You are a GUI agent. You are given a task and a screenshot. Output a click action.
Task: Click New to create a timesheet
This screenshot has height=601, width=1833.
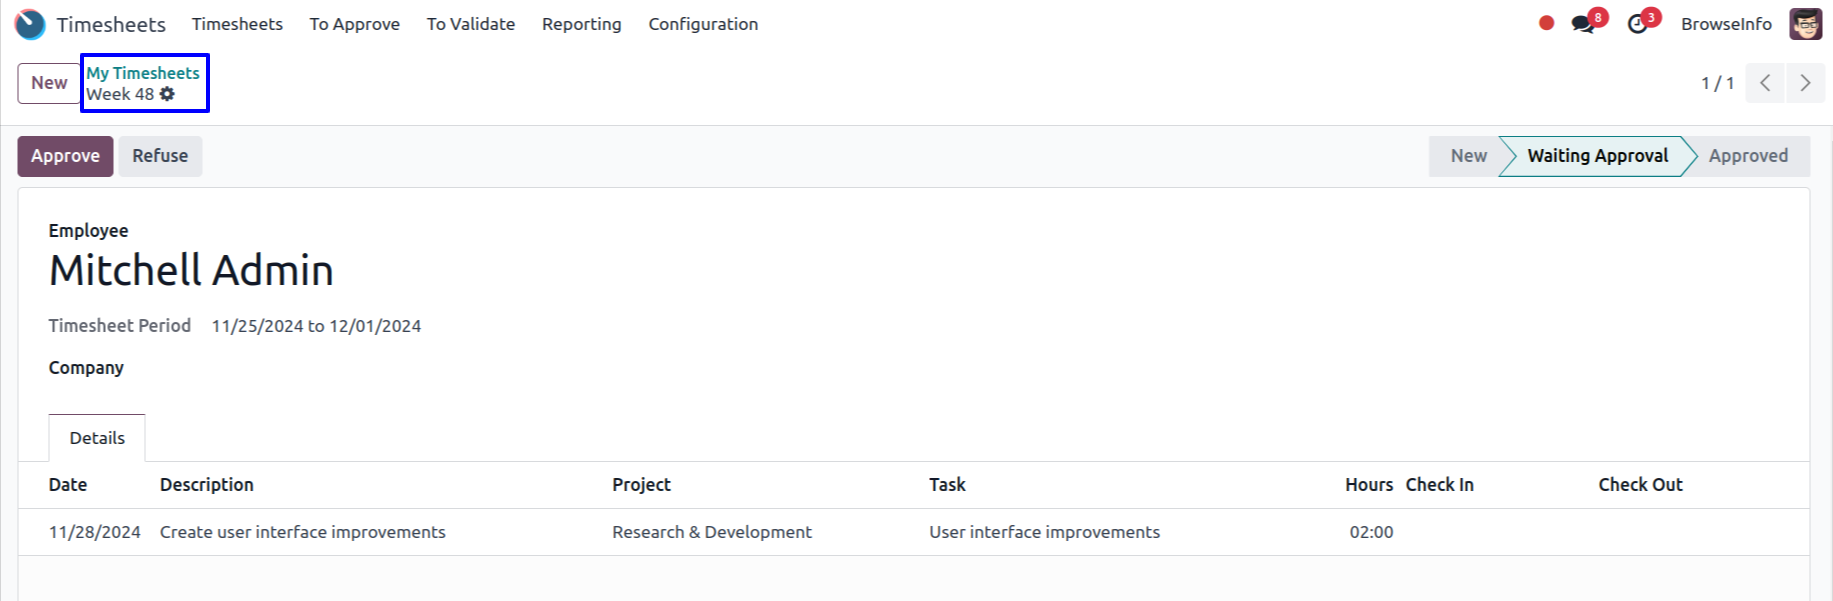[49, 83]
